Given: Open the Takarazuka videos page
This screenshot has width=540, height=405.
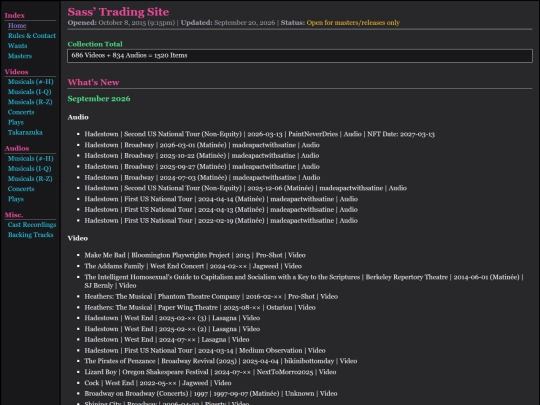Looking at the screenshot, I should (x=25, y=132).
